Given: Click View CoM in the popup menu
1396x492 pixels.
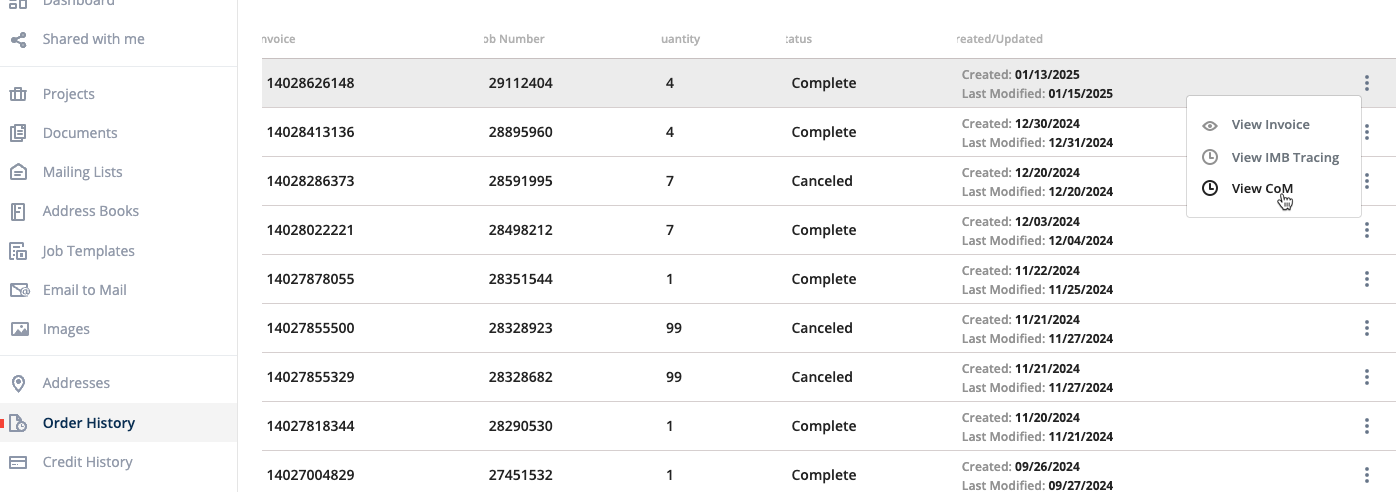Looking at the screenshot, I should (x=1261, y=188).
